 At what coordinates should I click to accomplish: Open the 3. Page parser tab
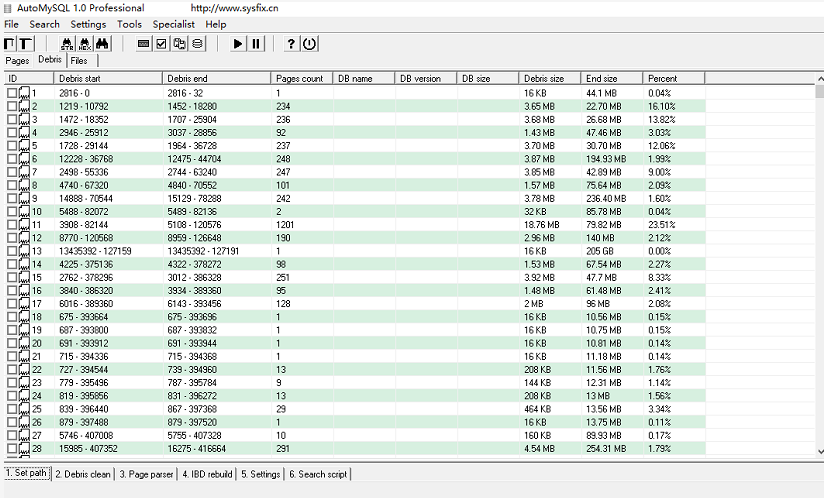[x=146, y=474]
